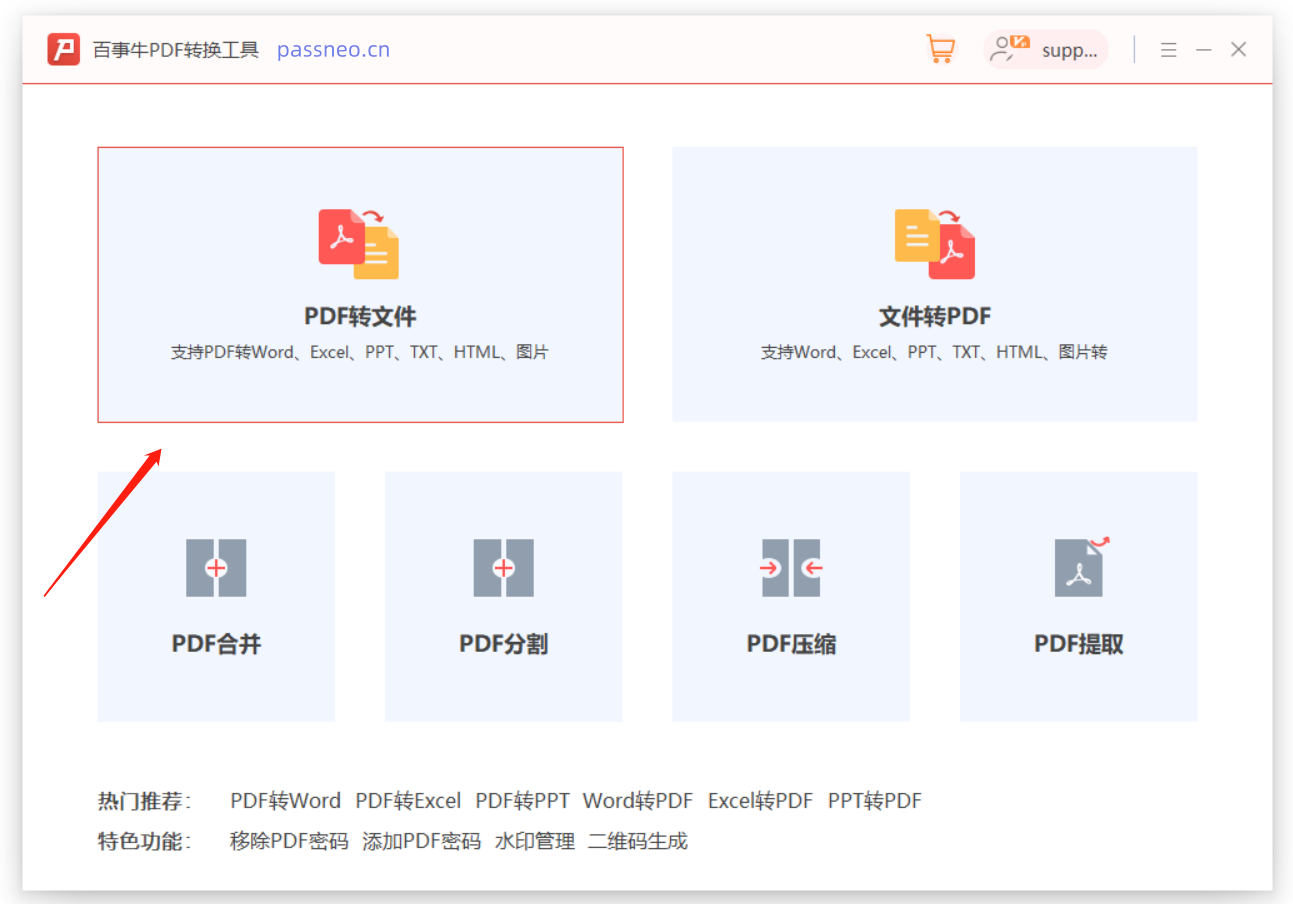Screen dimensions: 1293x904
Task: Open the 二维码生成 feature link
Action: coord(638,841)
